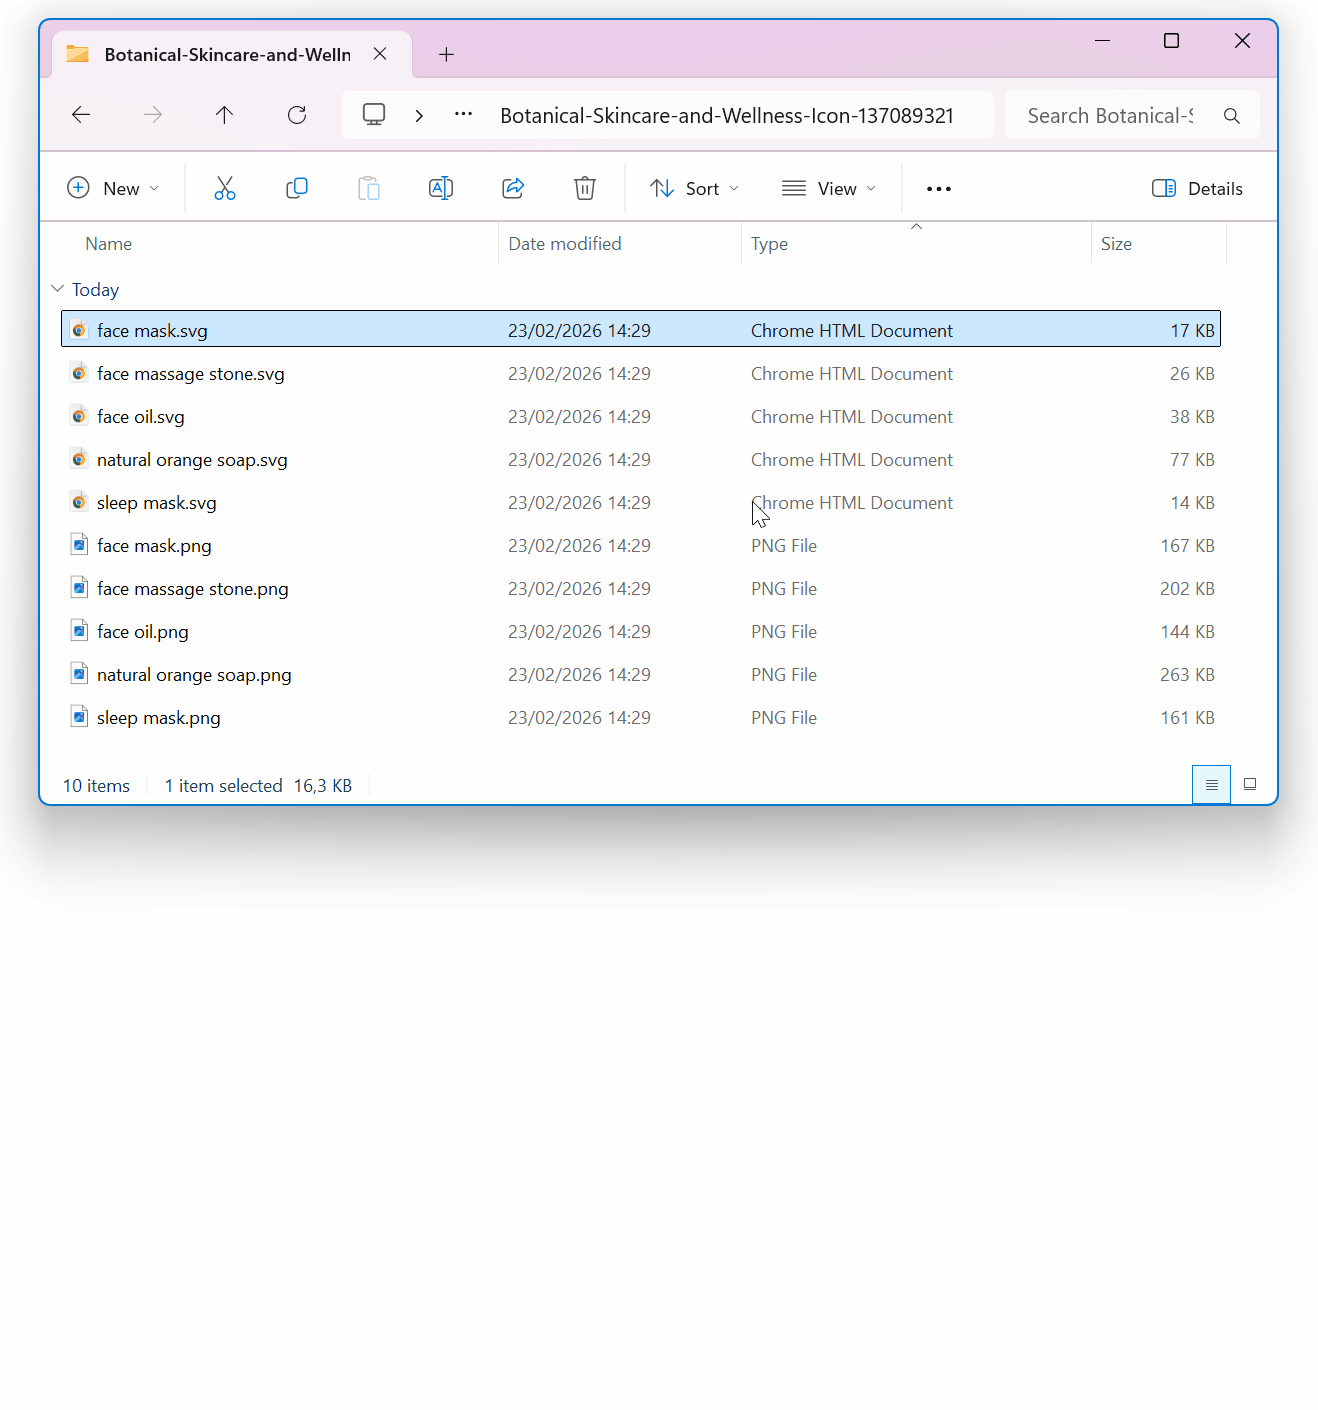
Task: Switch to large thumbnails view in status bar
Action: point(1249,785)
